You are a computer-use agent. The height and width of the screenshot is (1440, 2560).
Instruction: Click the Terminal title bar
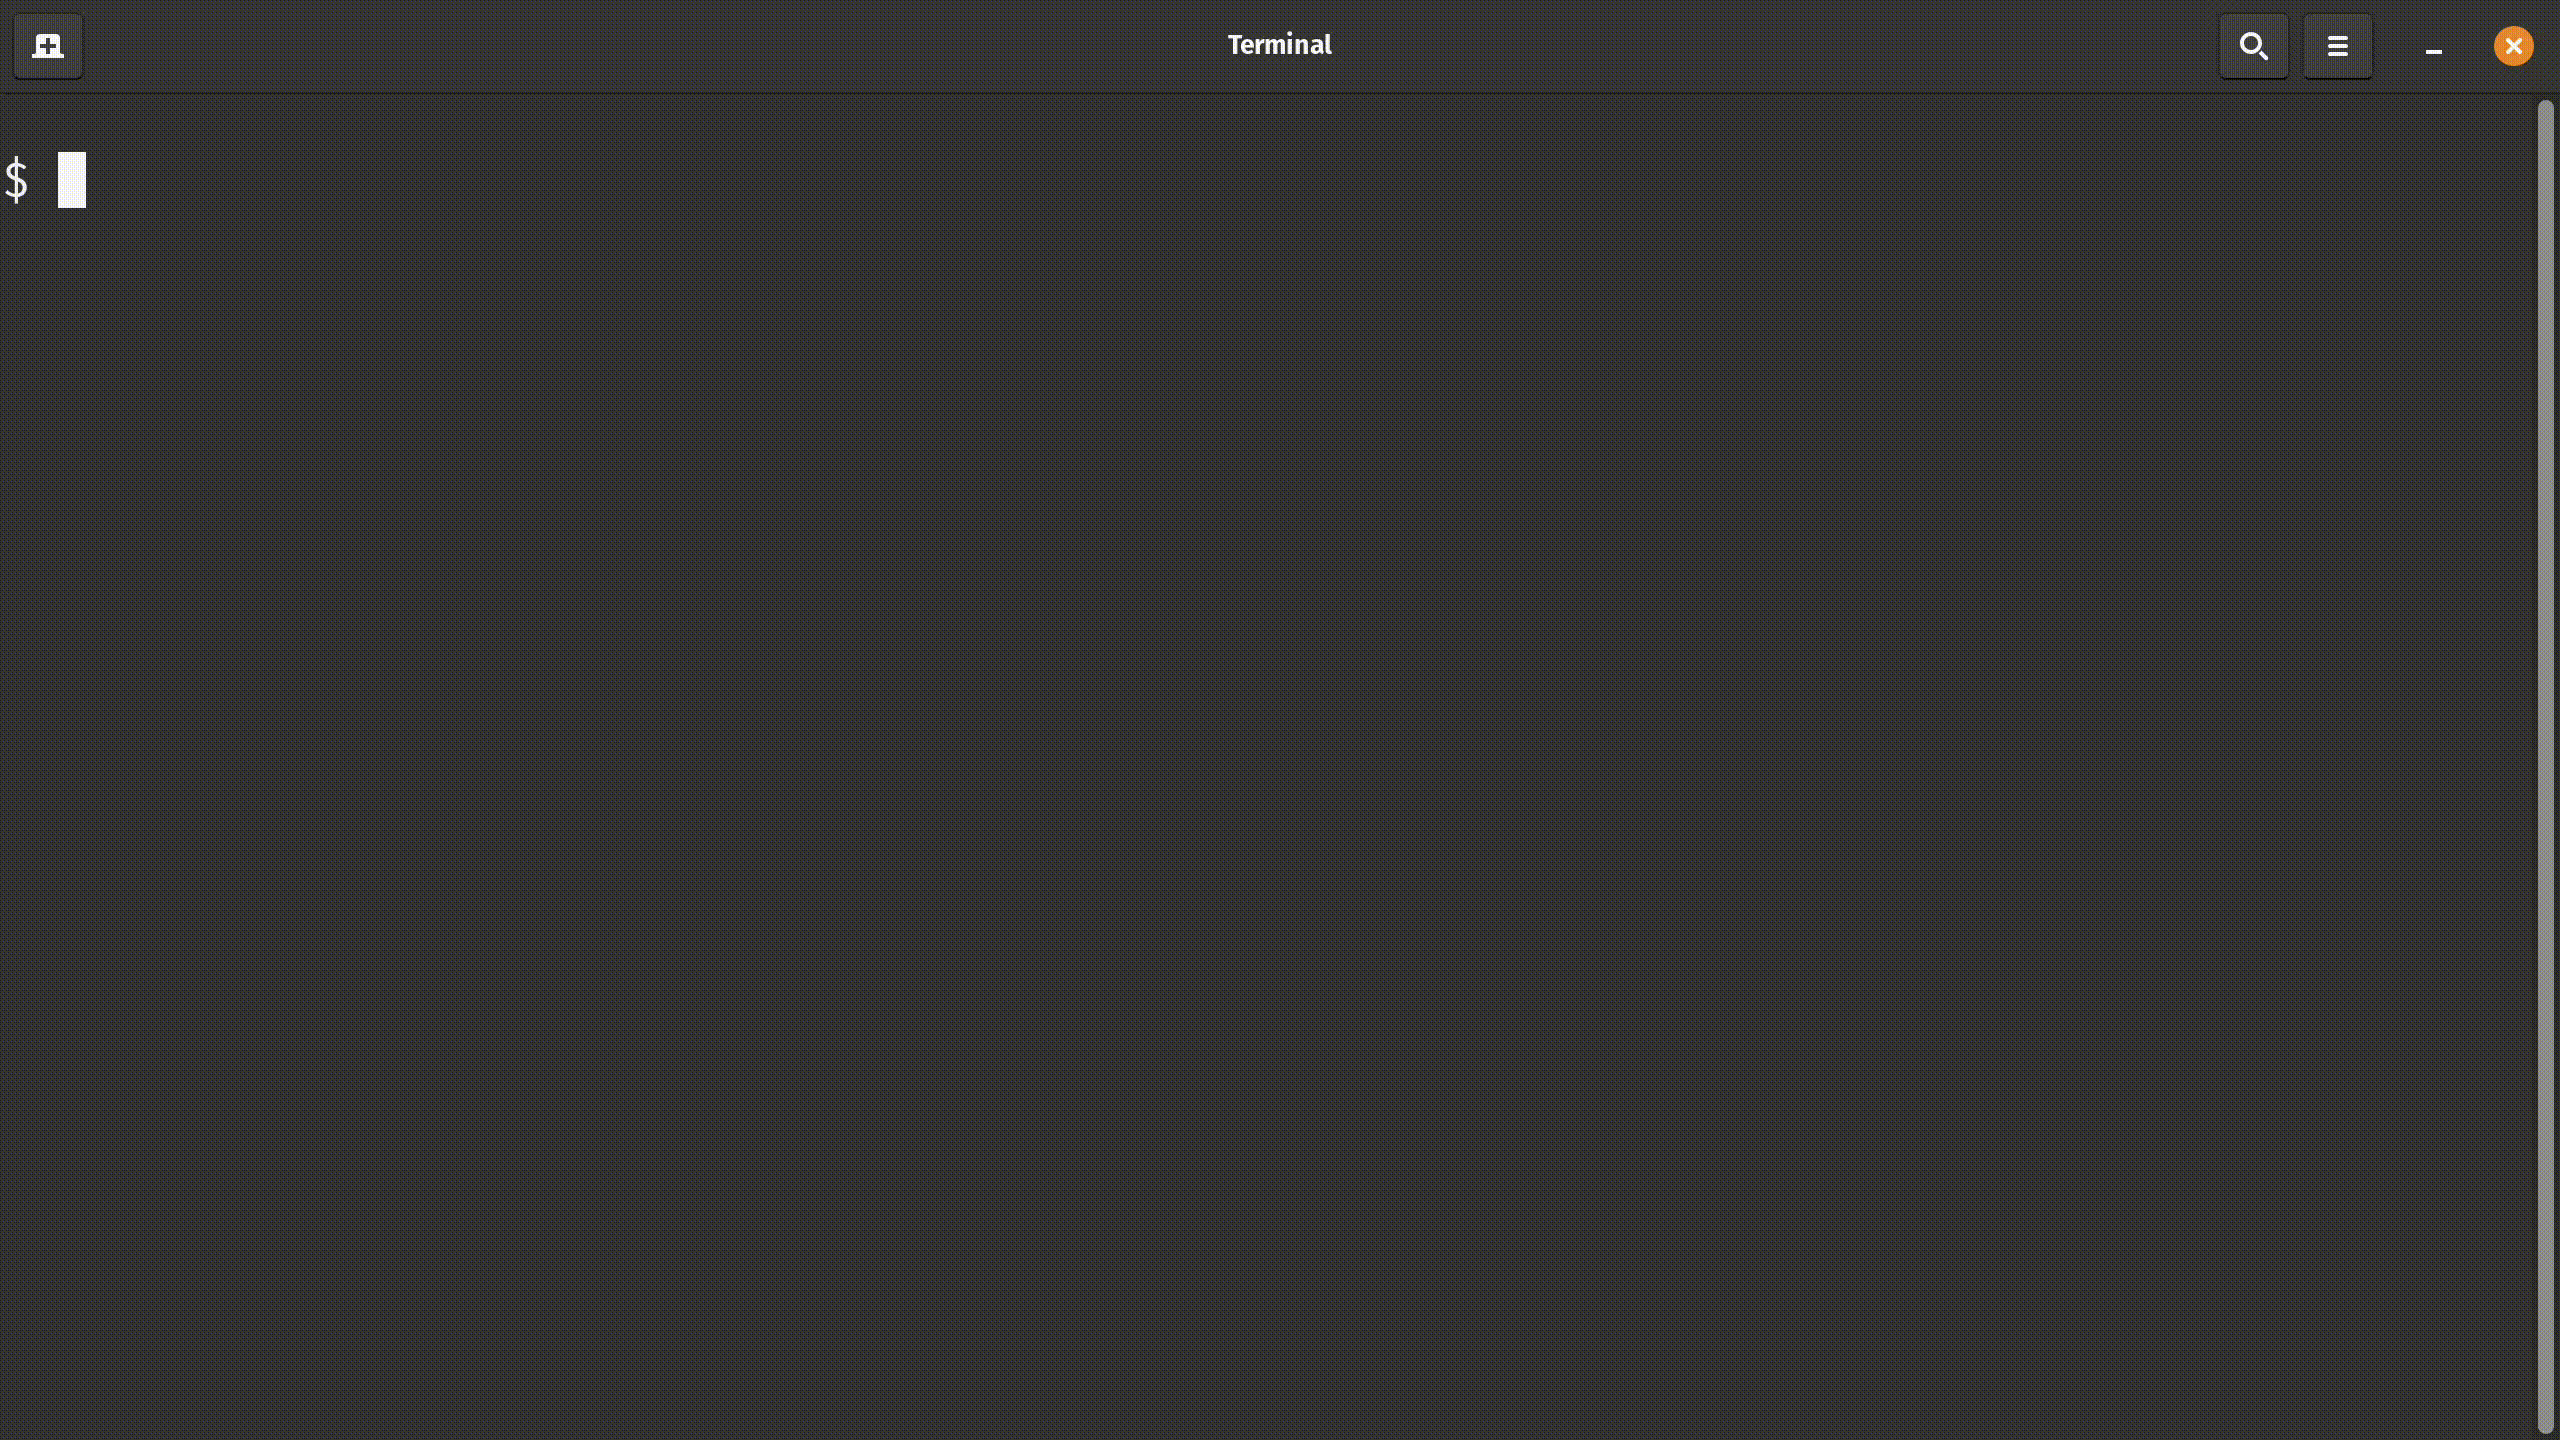[x=1280, y=44]
